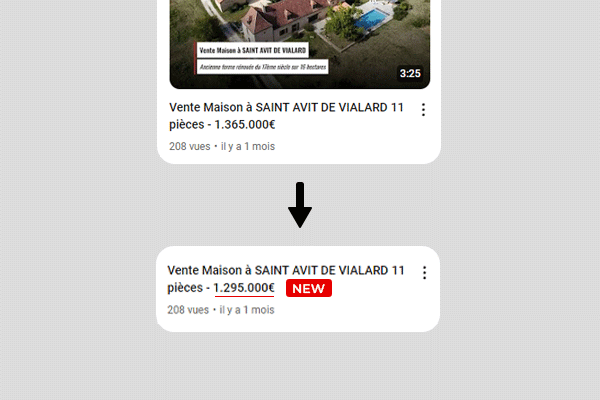Screen dimensions: 600x400
Task: Open the video titled Vente Maison 1.365.000€
Action: 286,116
